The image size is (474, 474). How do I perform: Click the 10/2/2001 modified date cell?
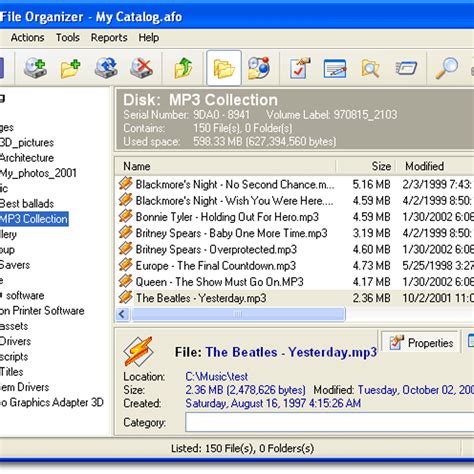[x=438, y=298]
